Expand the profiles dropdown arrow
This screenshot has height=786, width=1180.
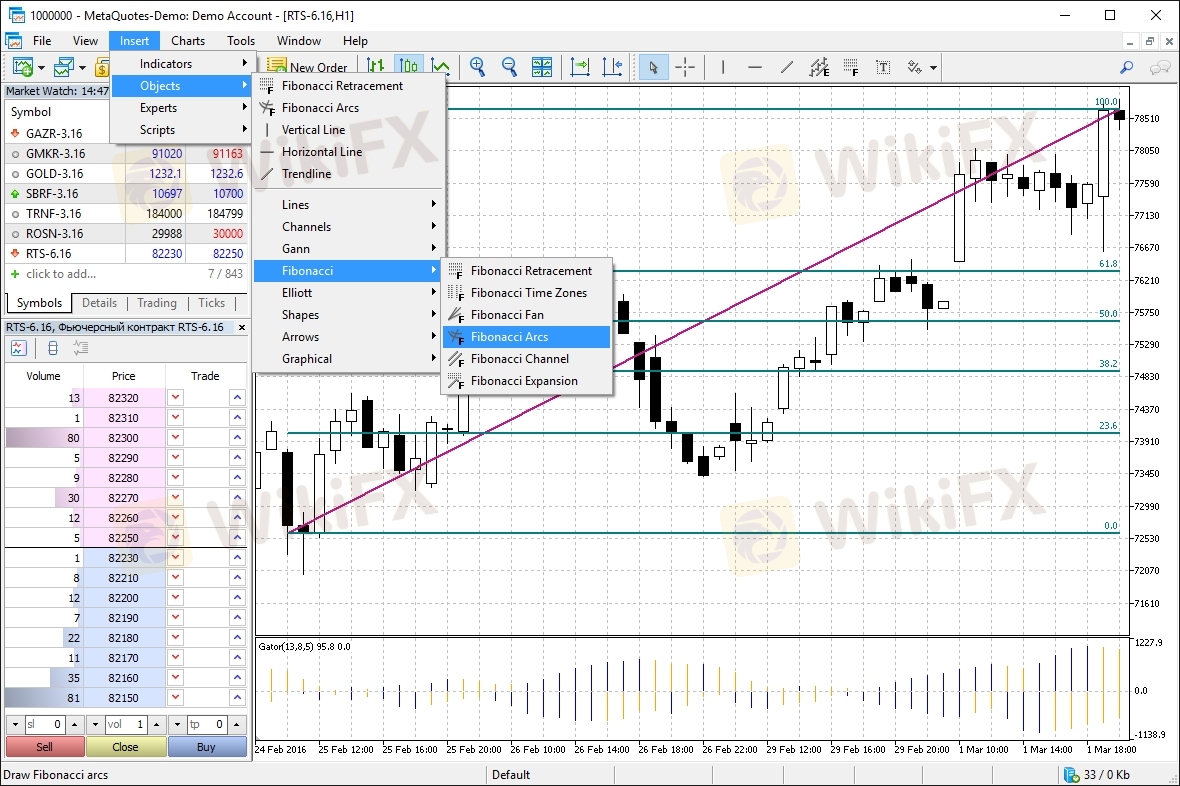point(82,68)
